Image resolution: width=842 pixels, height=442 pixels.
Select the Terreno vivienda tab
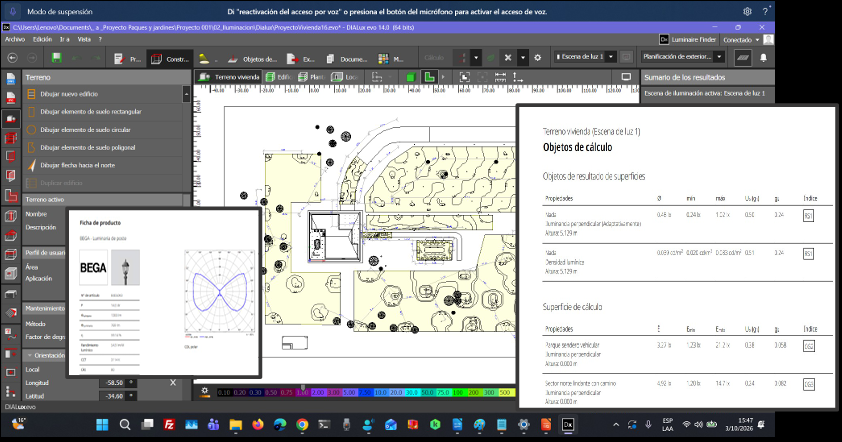coord(229,77)
